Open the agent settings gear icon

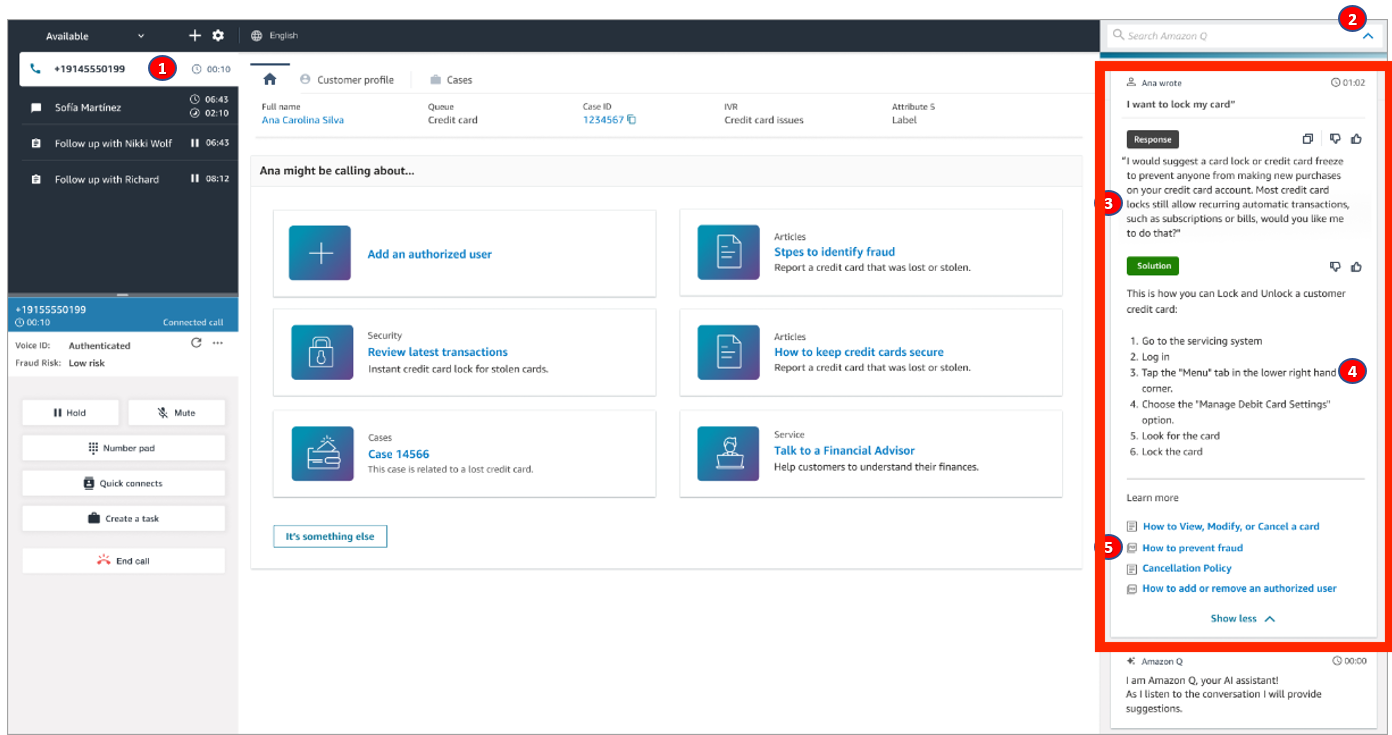(218, 35)
